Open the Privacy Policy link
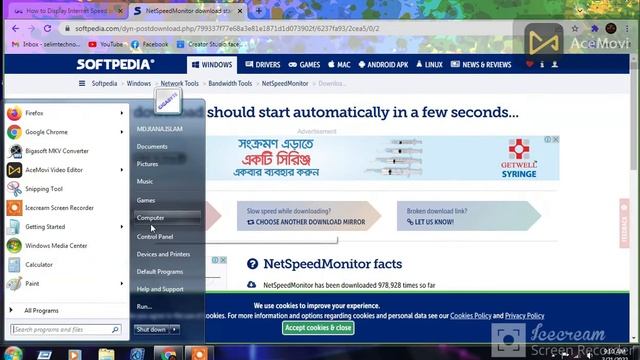This screenshot has height=360, width=640. 524,316
